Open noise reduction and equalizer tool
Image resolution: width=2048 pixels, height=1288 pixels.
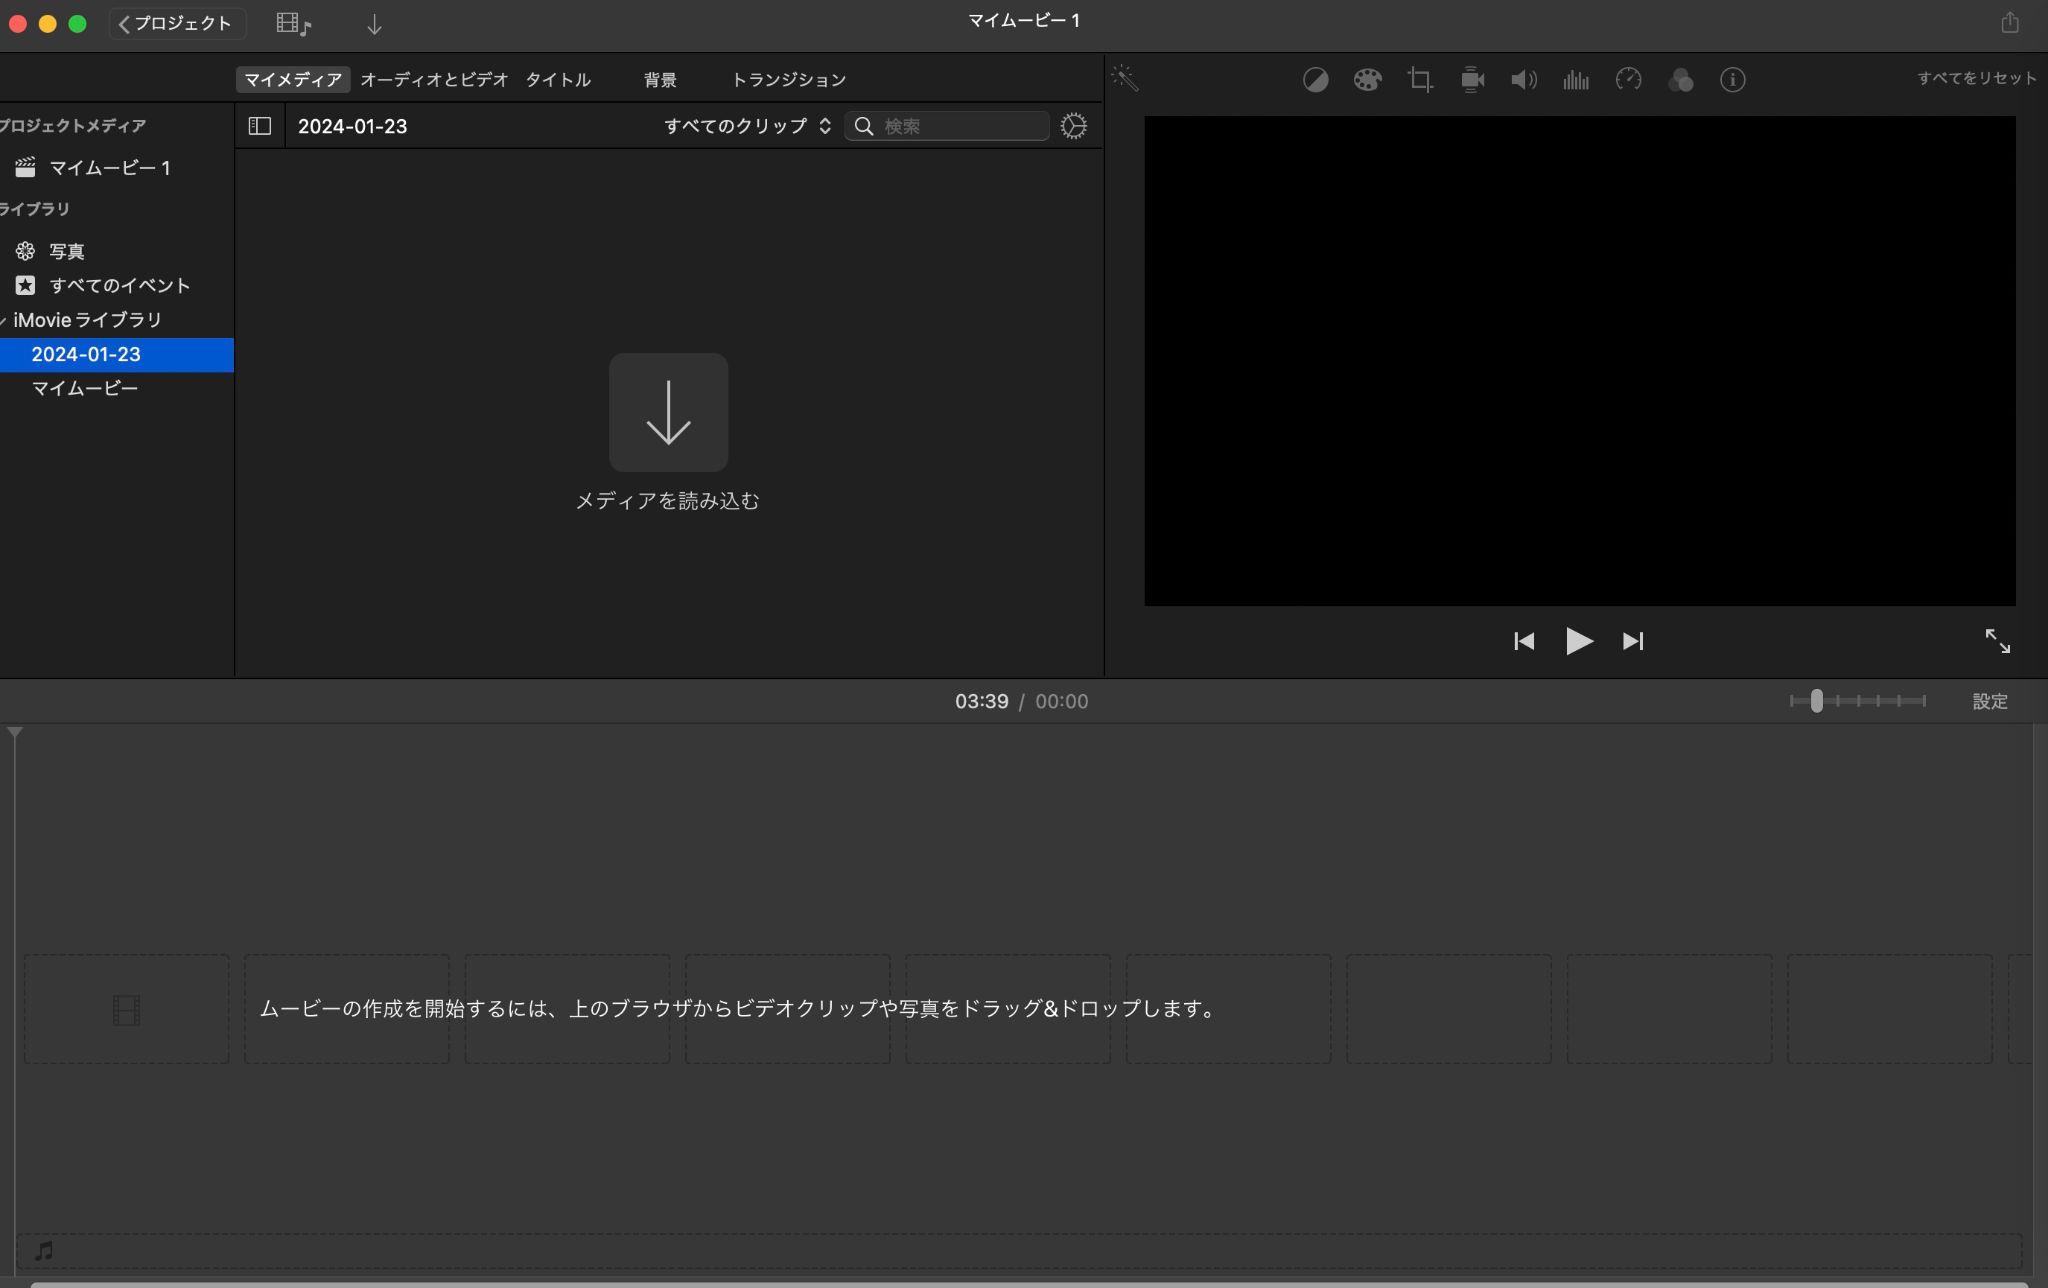pyautogui.click(x=1576, y=80)
